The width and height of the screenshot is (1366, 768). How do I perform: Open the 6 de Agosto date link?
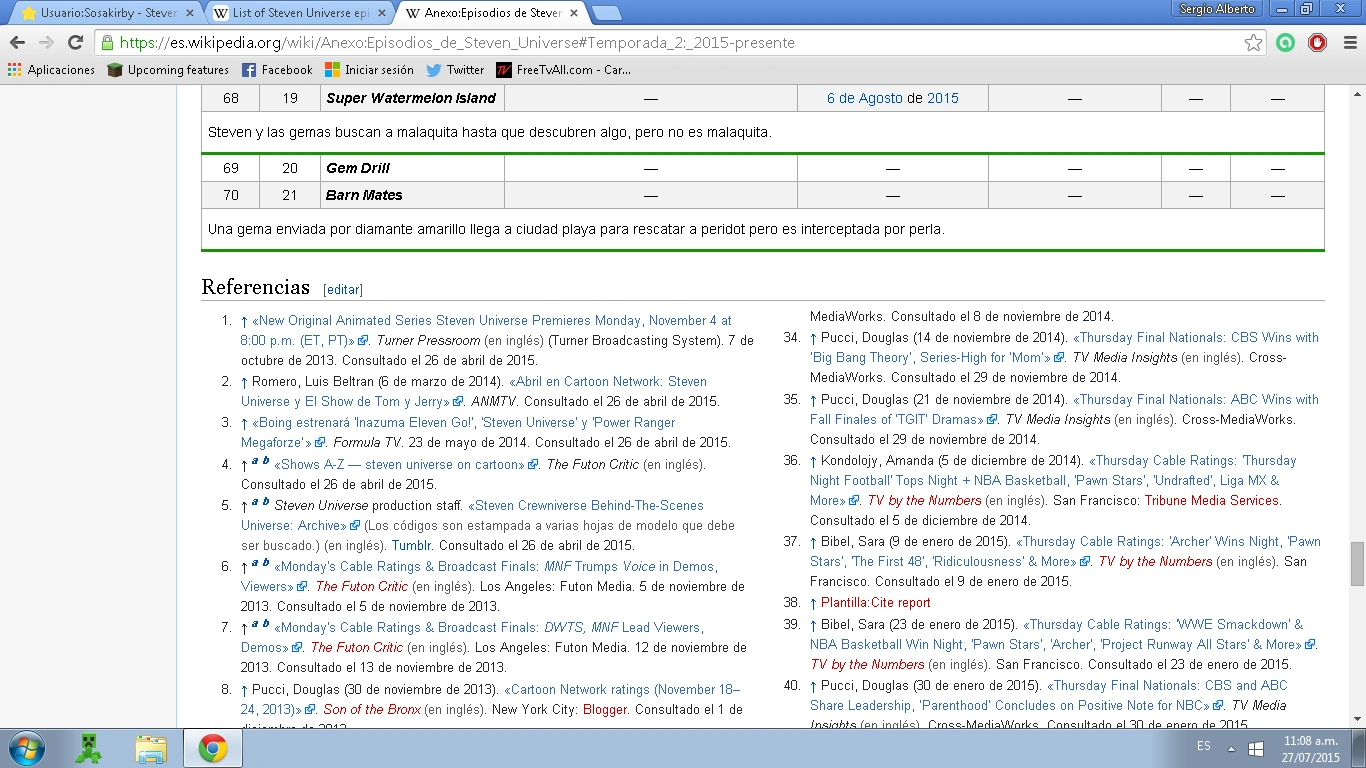coord(864,98)
